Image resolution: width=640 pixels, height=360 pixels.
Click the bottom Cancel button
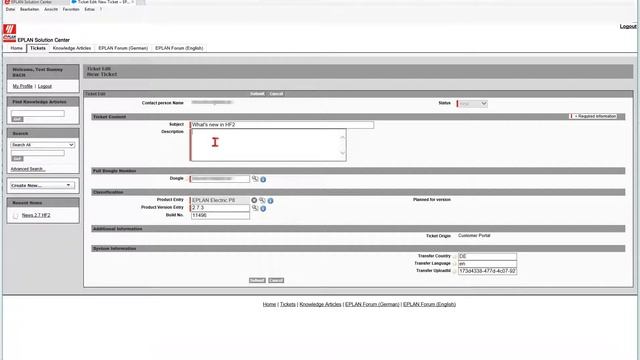coord(276,280)
